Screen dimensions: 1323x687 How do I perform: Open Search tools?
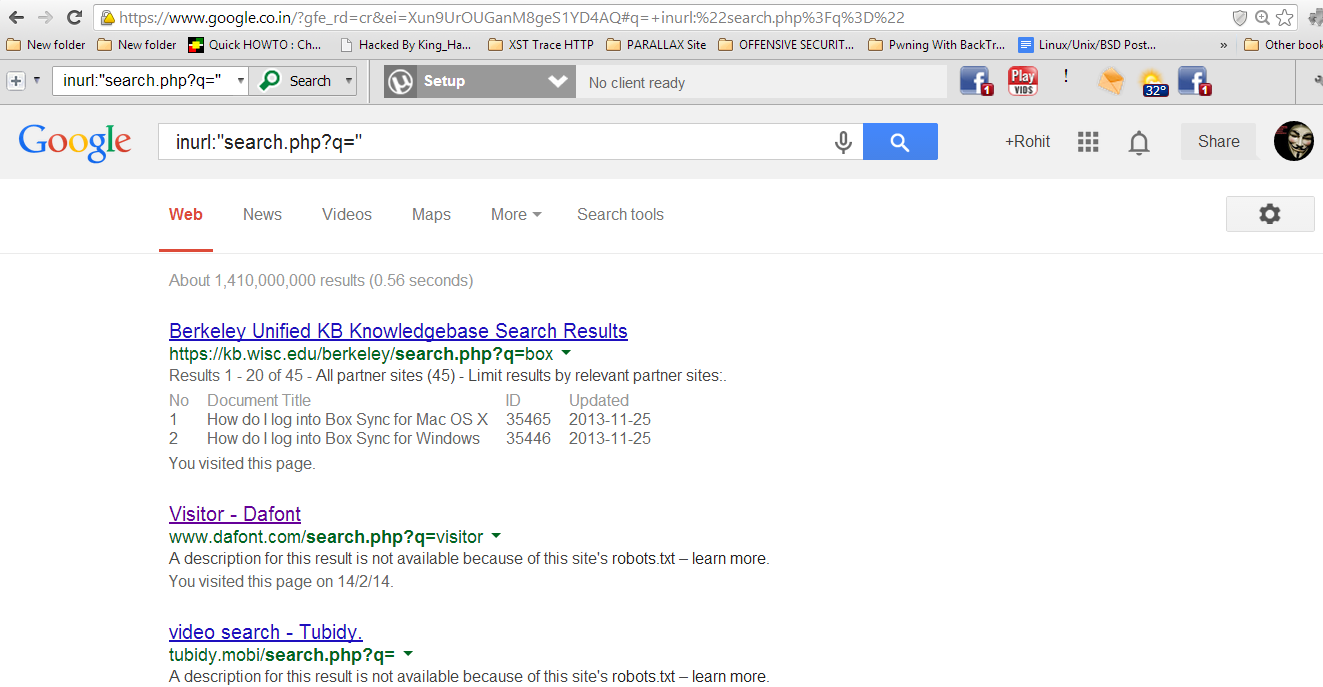[620, 215]
